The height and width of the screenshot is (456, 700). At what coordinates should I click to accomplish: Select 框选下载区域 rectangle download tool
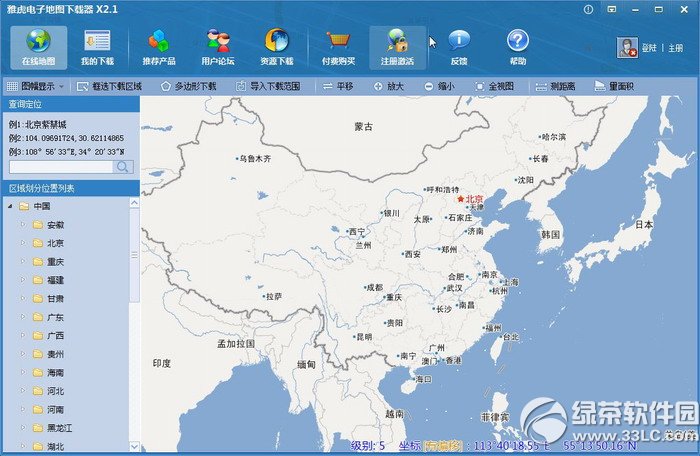point(109,86)
